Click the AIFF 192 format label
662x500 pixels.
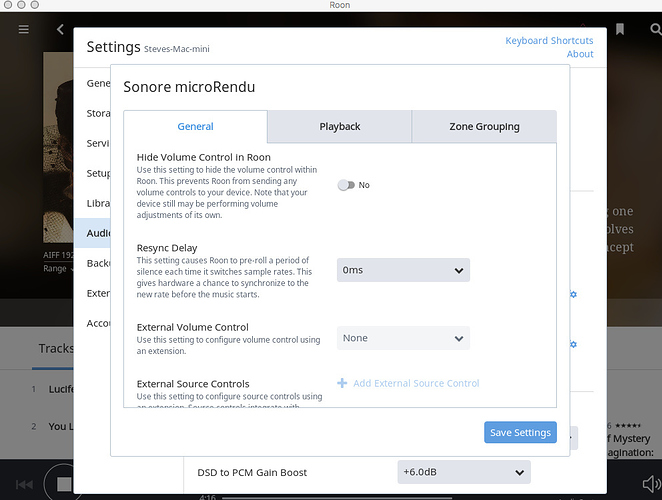[58, 255]
